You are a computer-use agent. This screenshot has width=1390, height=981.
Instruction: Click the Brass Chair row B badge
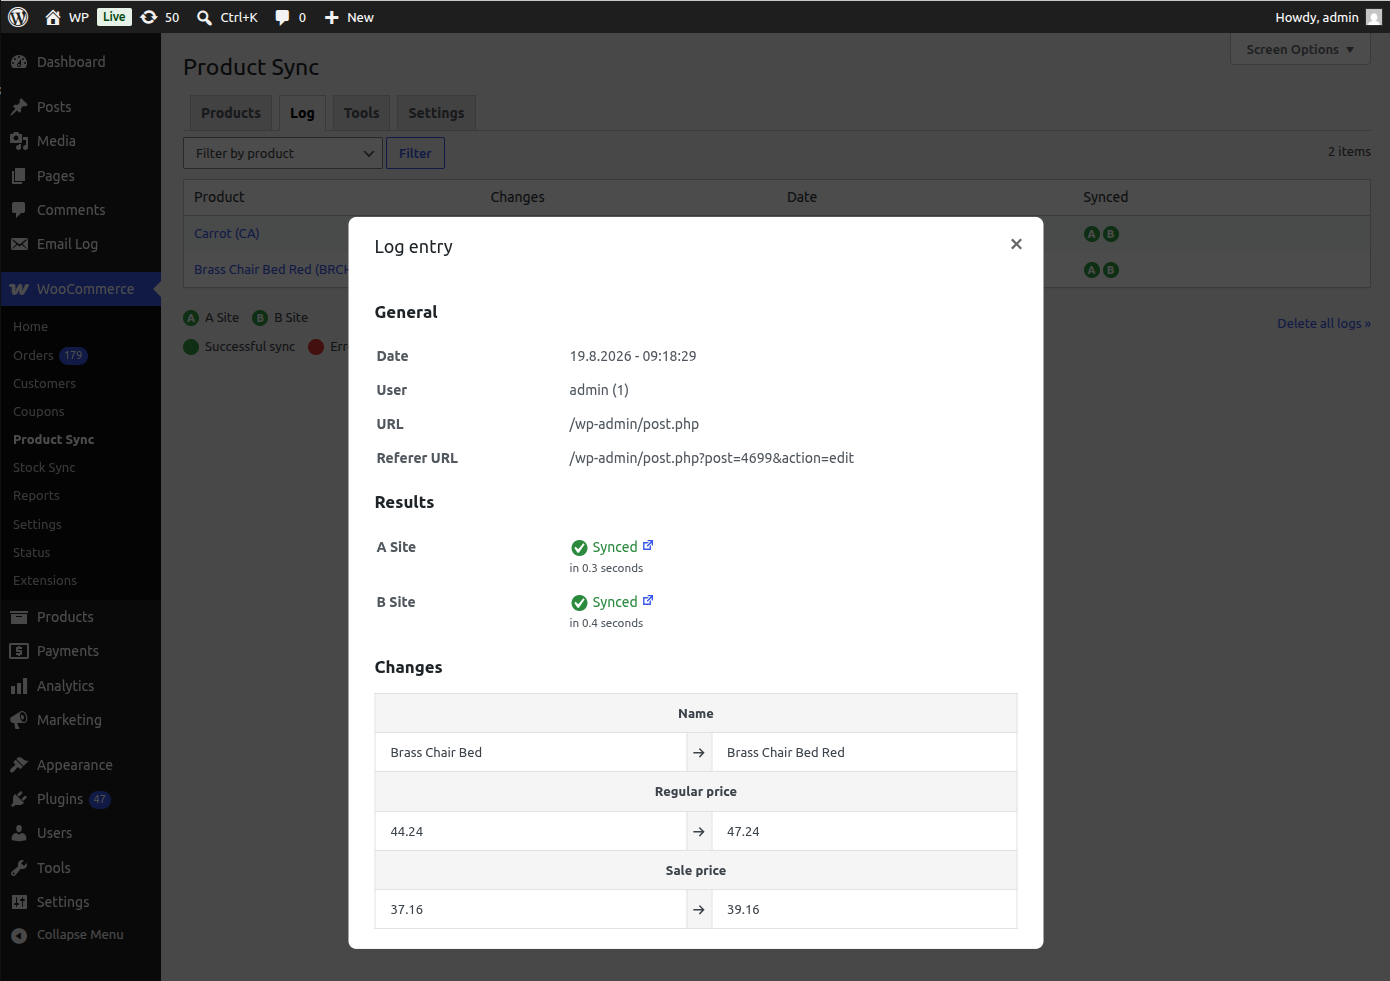click(1111, 270)
